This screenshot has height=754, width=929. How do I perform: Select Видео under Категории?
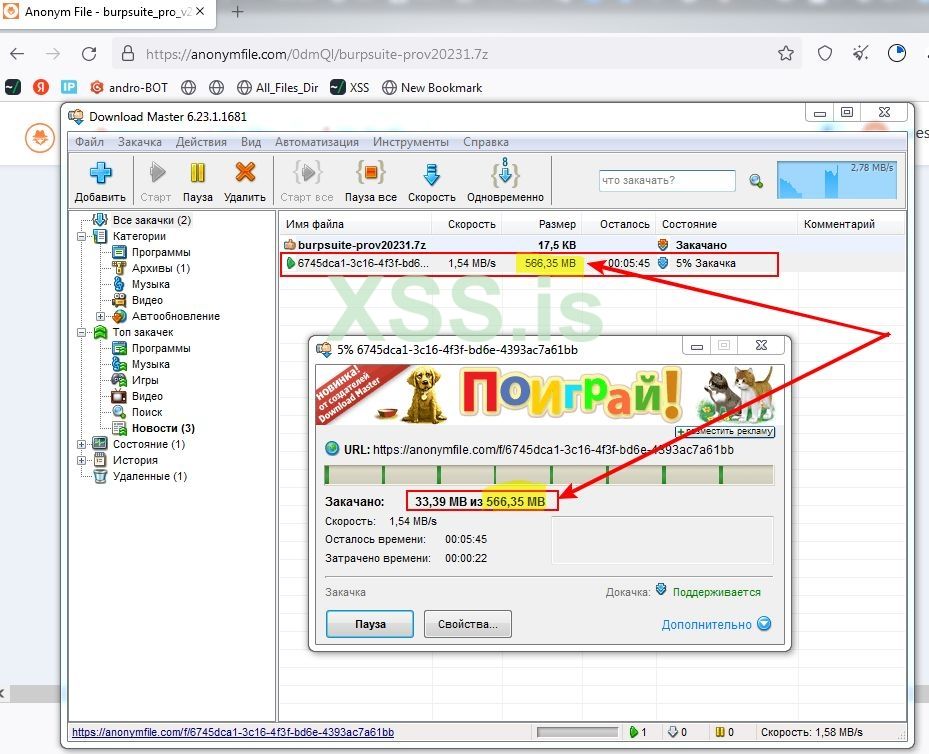pos(147,300)
